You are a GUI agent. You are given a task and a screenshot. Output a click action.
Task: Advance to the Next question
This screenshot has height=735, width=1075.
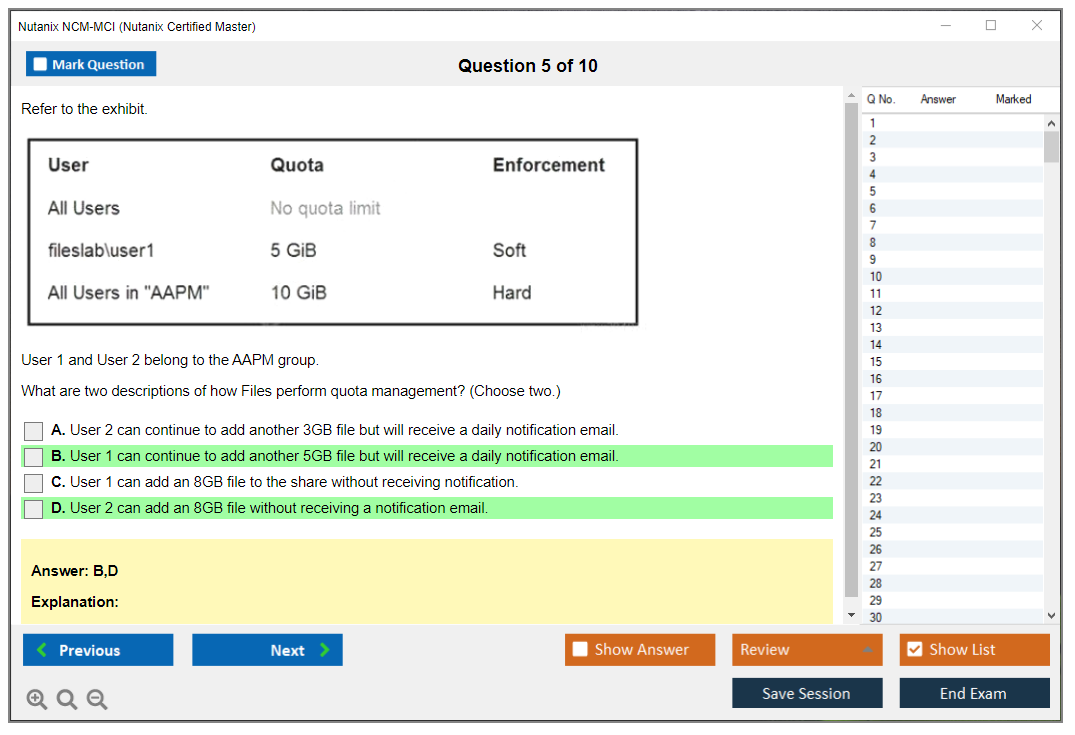[267, 650]
